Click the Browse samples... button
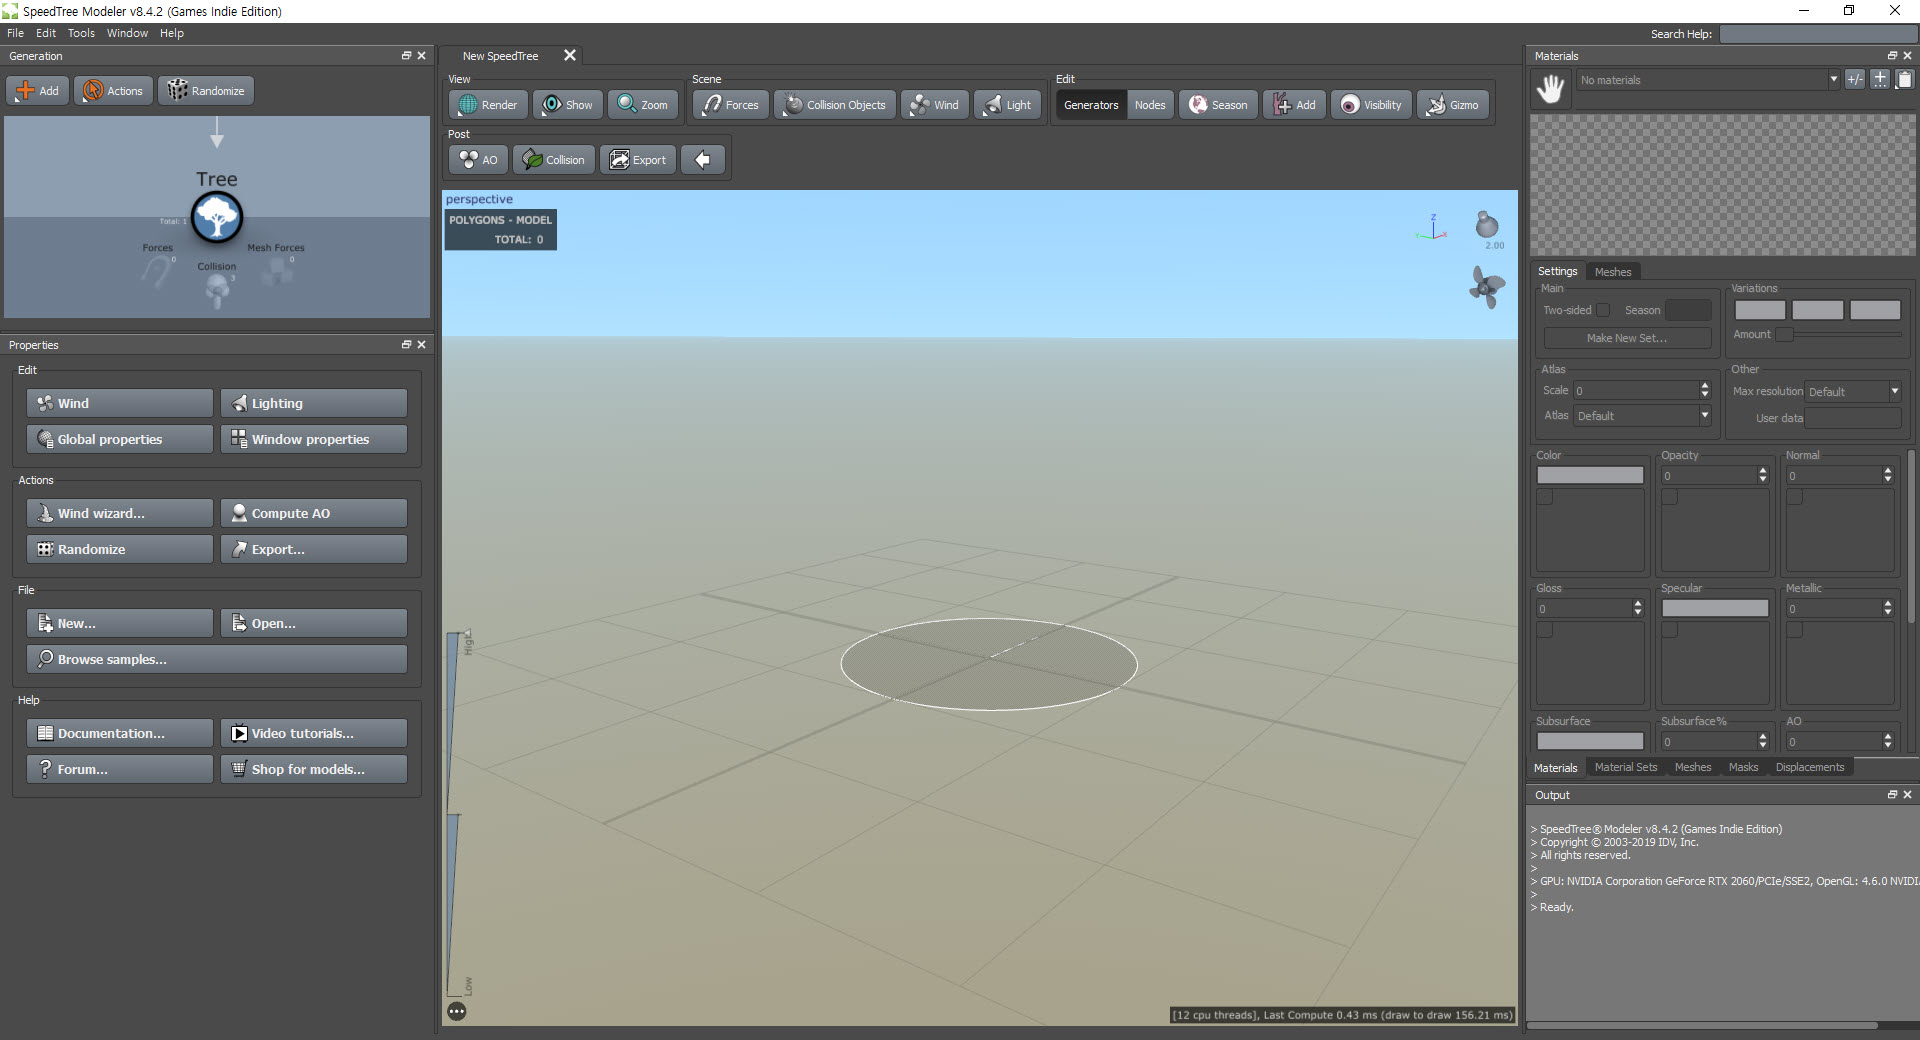The image size is (1920, 1040). [x=217, y=659]
